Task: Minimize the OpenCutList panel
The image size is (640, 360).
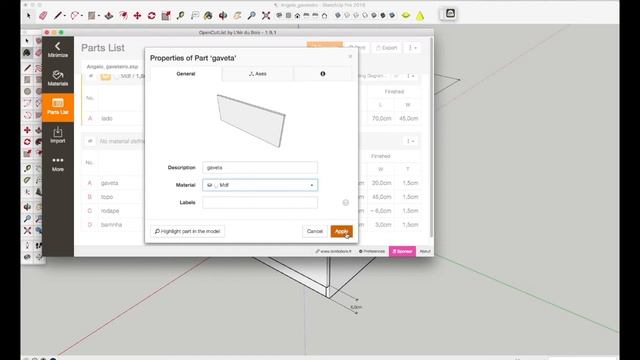Action: 58,50
